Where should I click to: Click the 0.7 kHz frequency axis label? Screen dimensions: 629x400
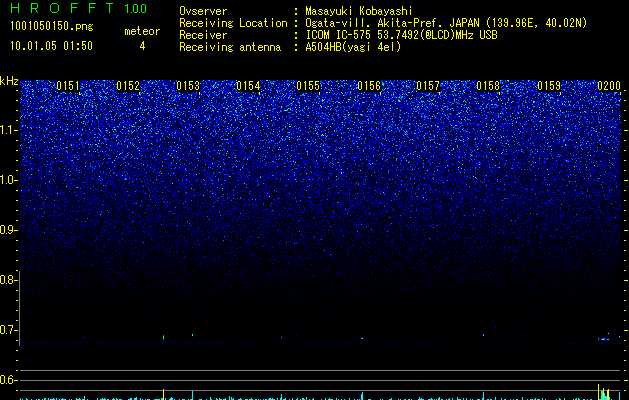click(8, 330)
